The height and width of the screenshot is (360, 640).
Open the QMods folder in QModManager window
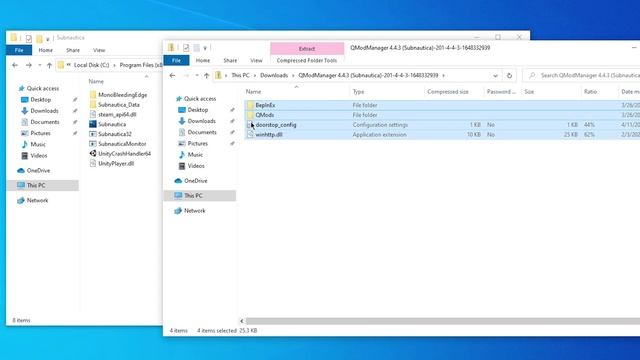click(265, 115)
